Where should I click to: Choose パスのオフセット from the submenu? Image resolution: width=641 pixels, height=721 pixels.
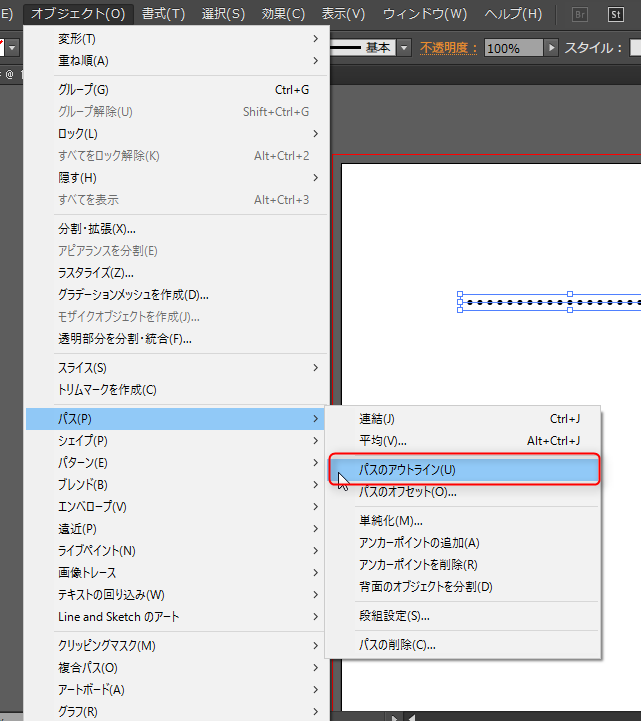[407, 491]
